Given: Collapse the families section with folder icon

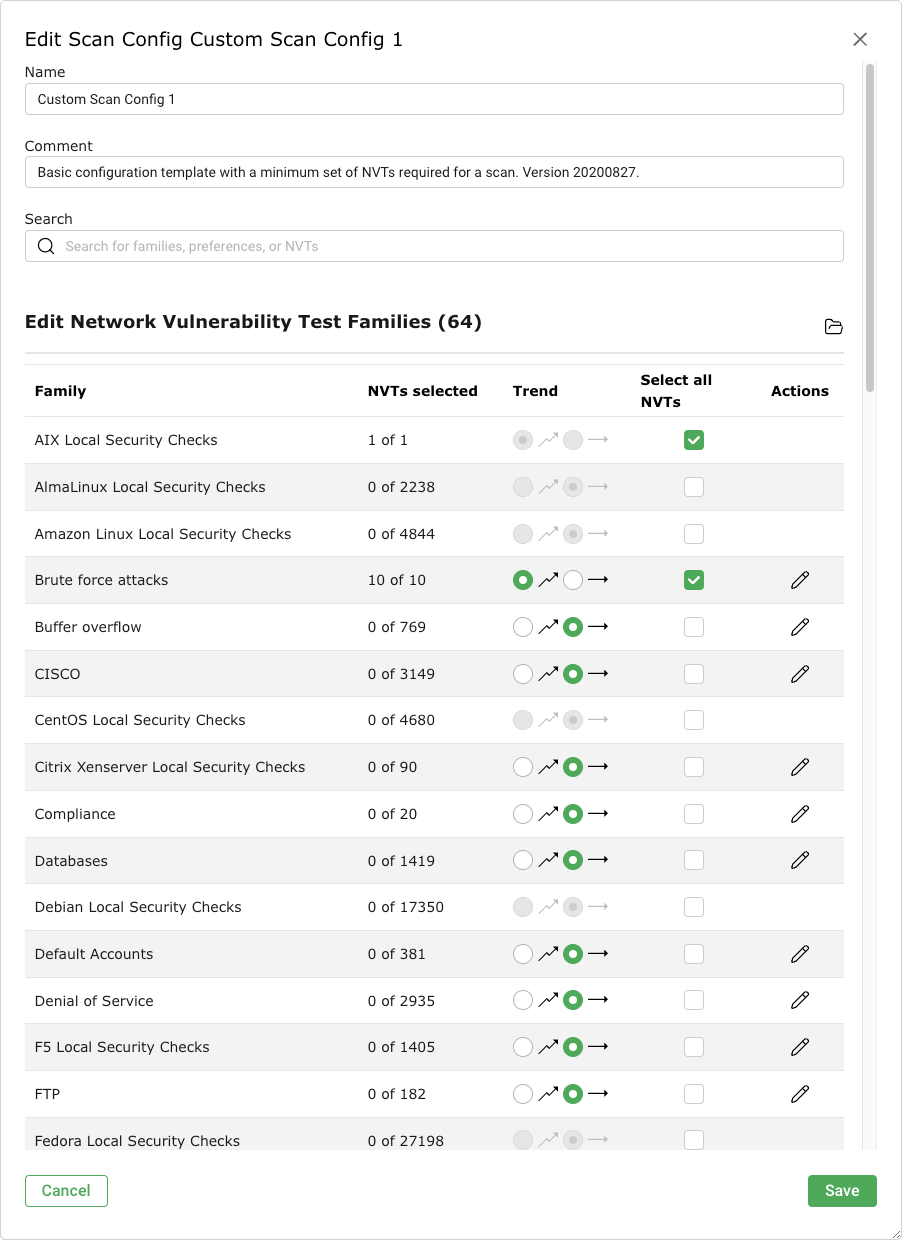Looking at the screenshot, I should (833, 327).
